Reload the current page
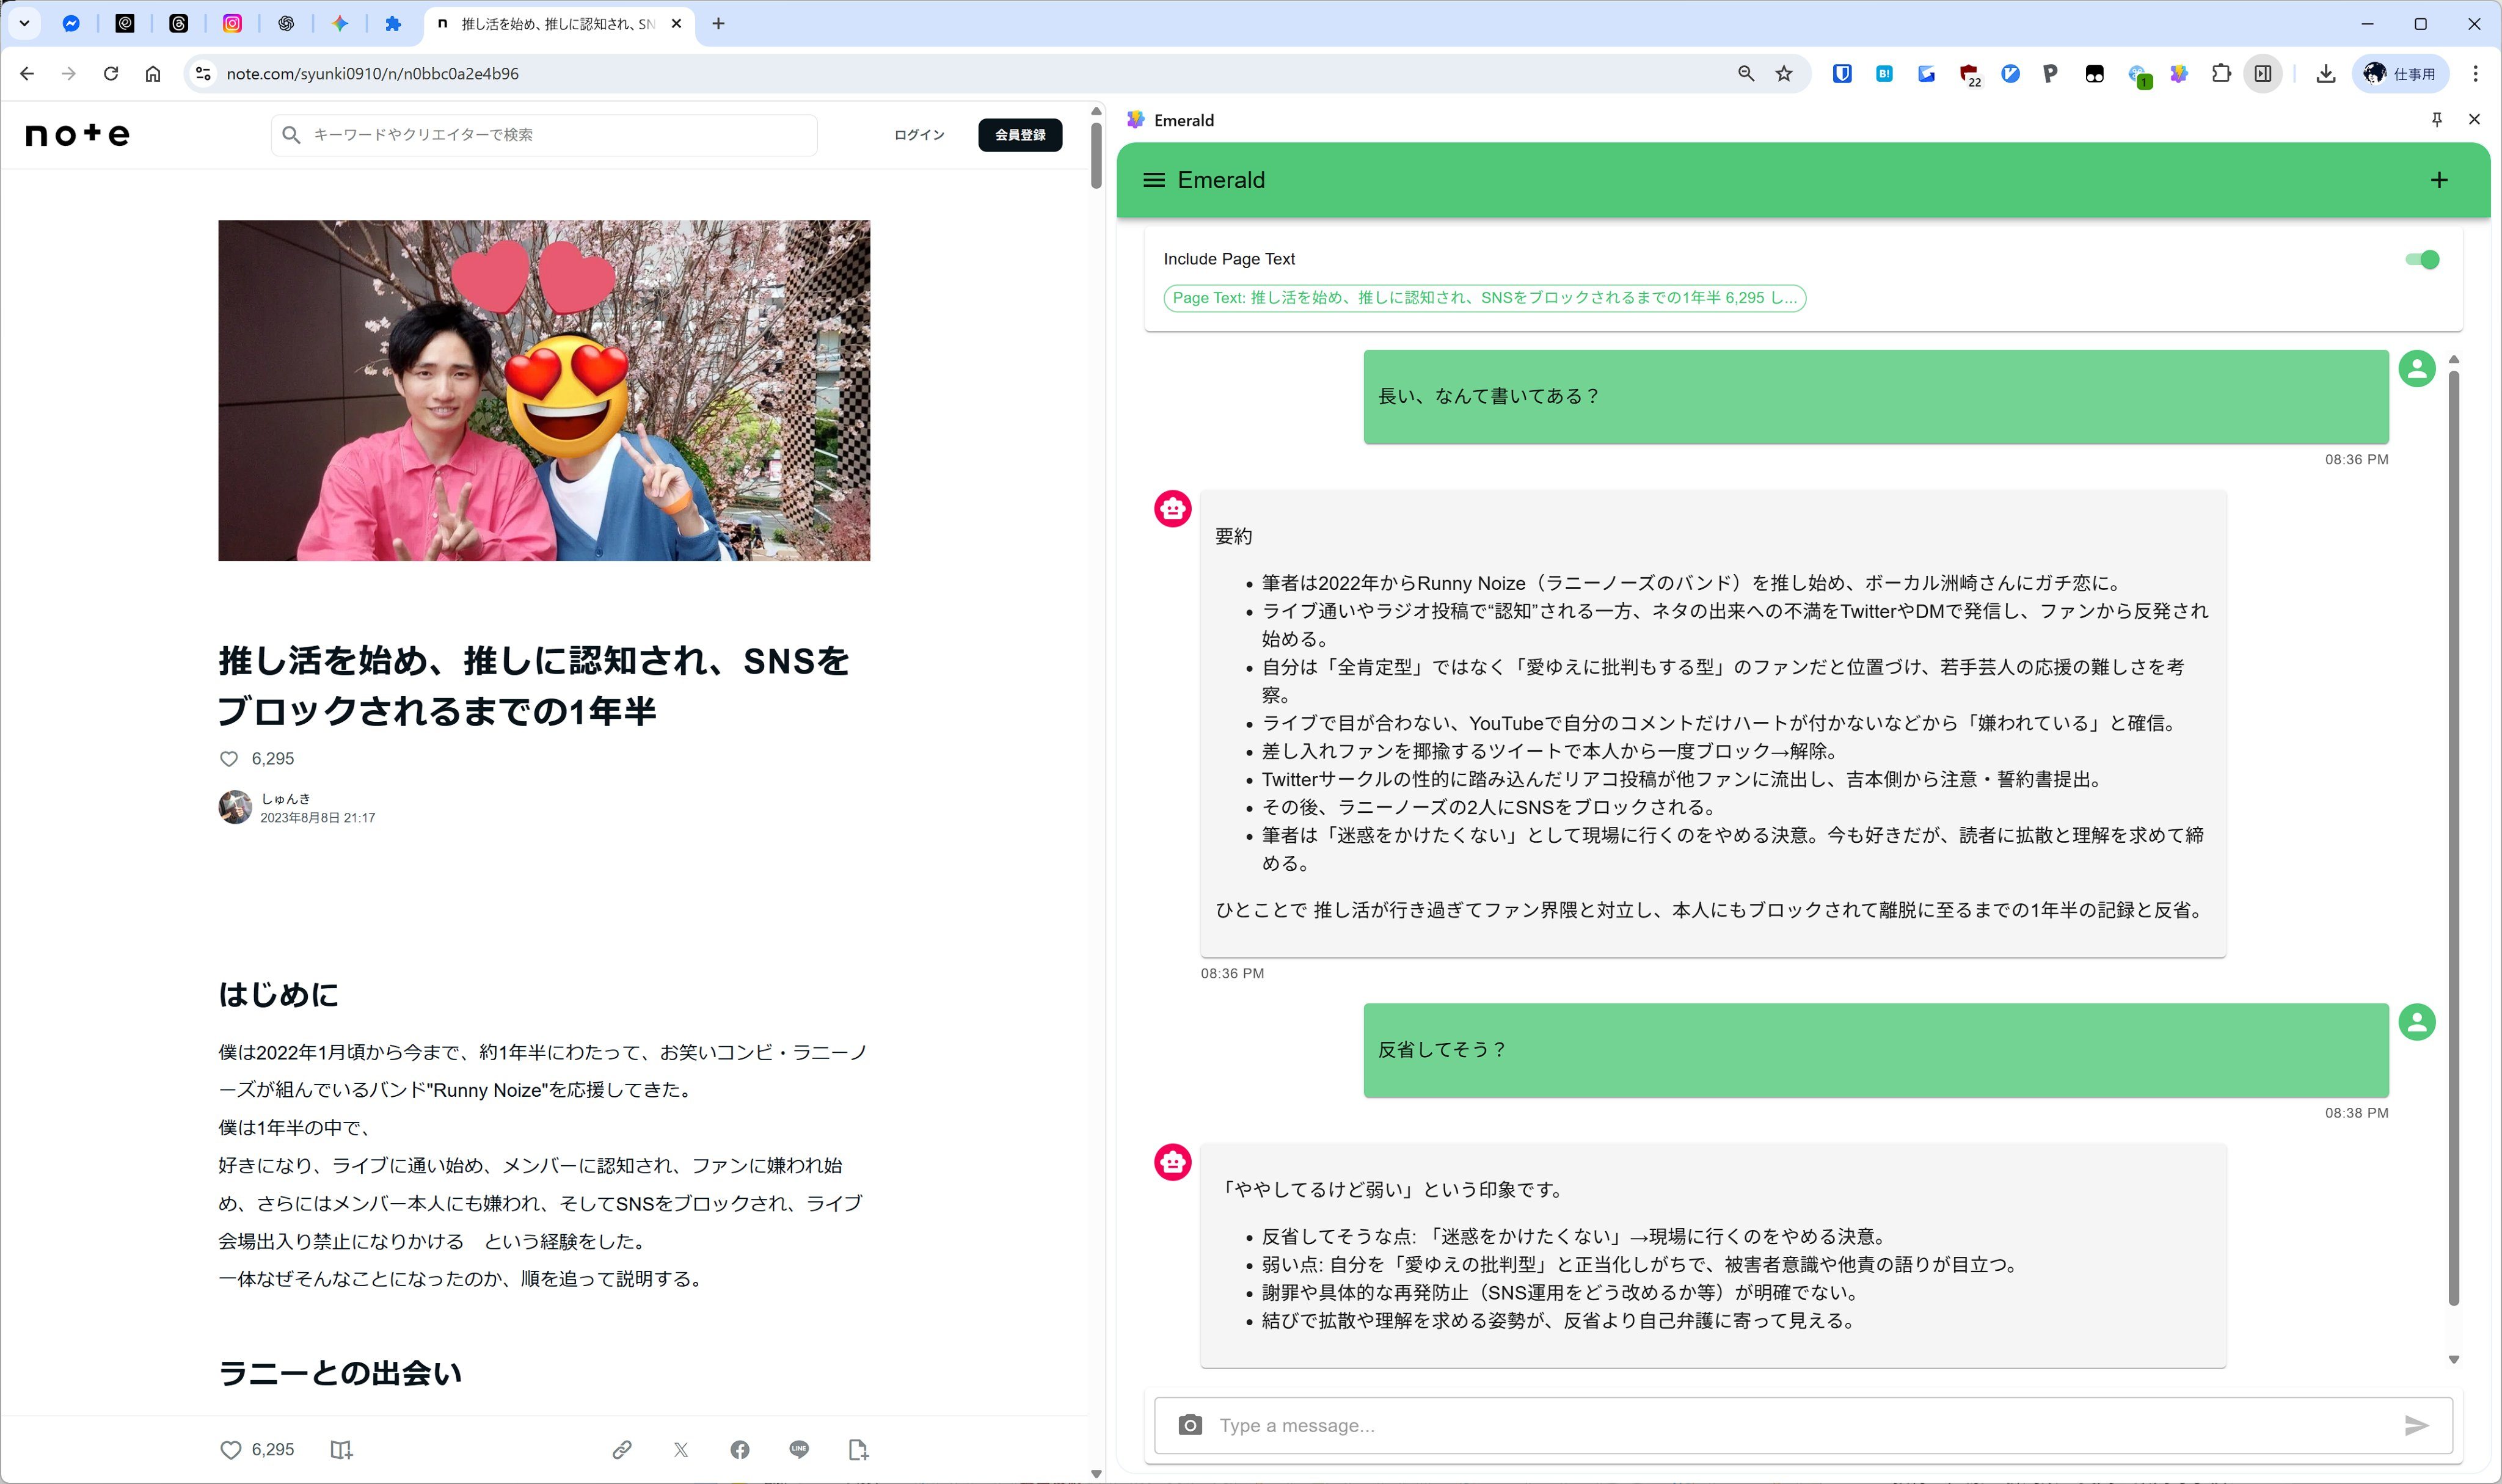 tap(111, 73)
